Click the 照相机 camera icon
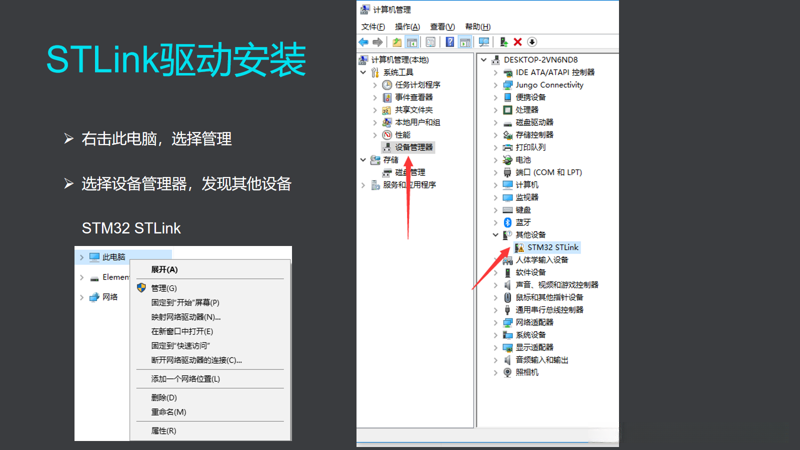 point(508,372)
